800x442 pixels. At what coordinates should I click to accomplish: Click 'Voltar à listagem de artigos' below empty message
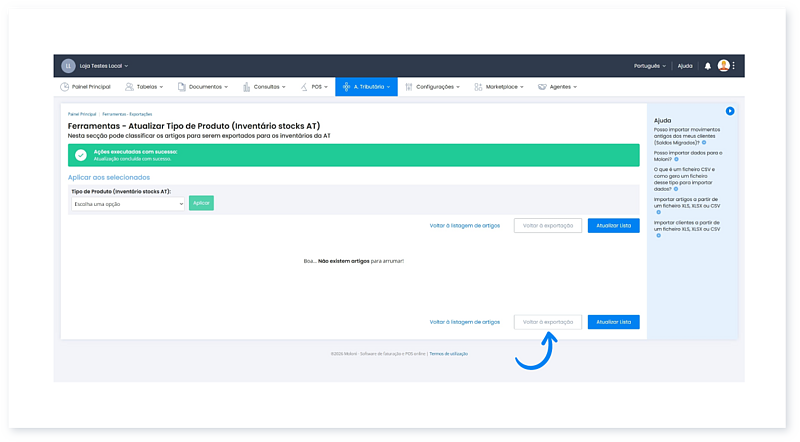click(465, 322)
